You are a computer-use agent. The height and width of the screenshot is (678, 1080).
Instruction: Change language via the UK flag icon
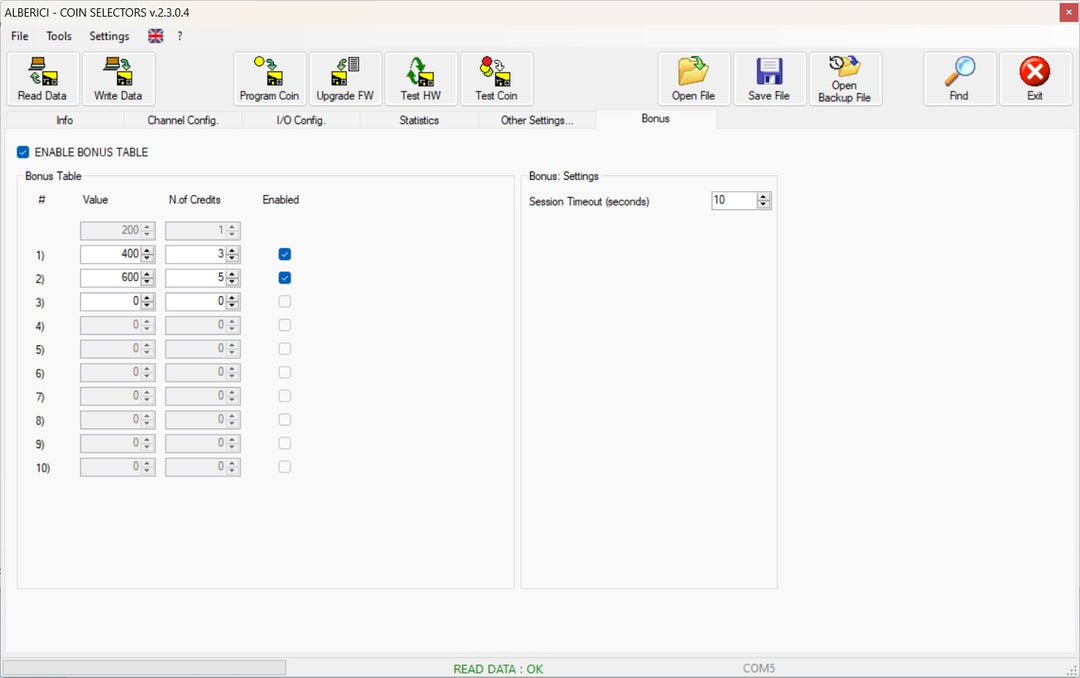coord(156,36)
